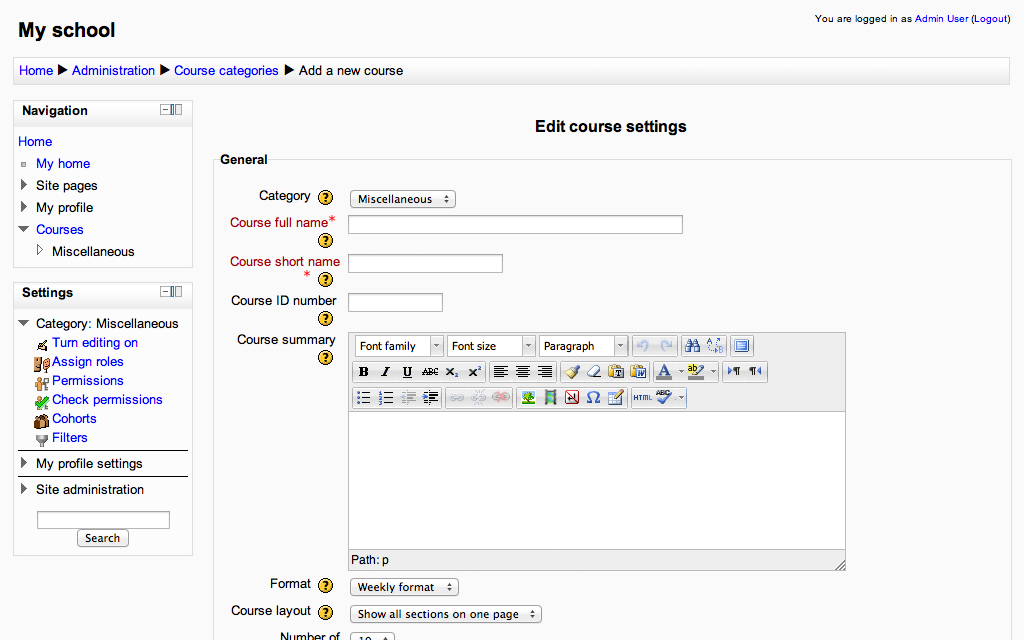This screenshot has height=640, width=1024.
Task: Click in the Course full name field
Action: [515, 224]
